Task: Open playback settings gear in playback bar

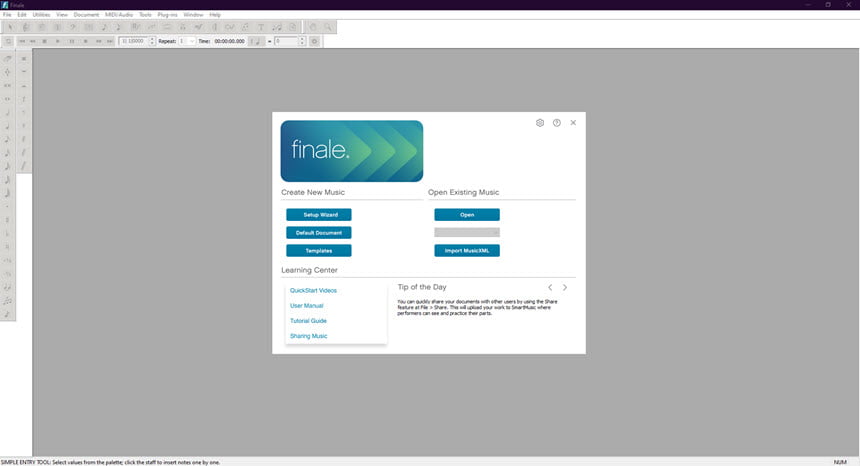Action: point(314,41)
